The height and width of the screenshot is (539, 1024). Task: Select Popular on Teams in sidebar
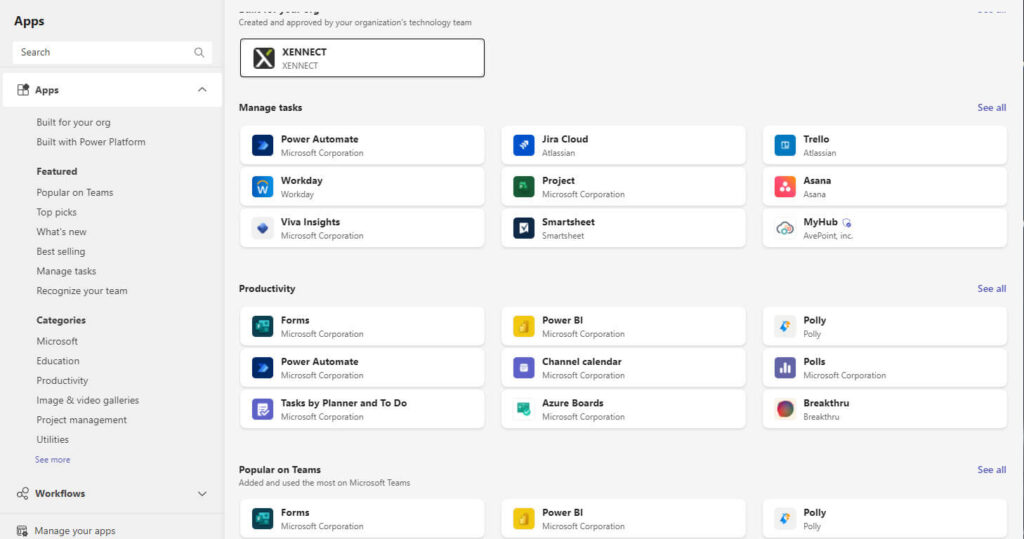(74, 193)
